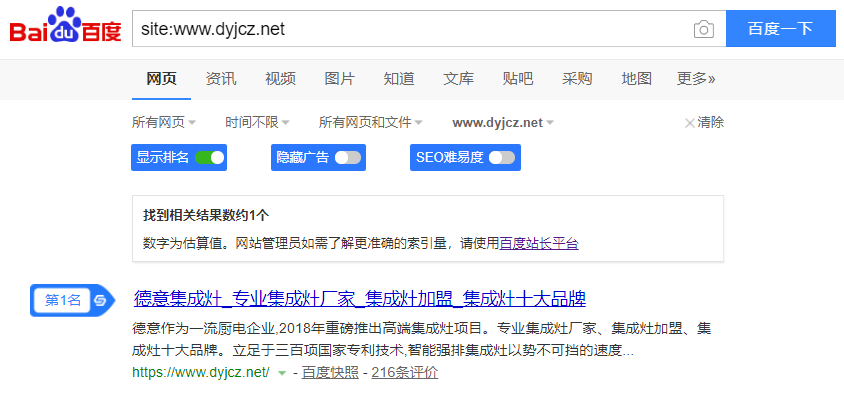This screenshot has height=408, width=844.
Task: Expand the 所有网页和文件 filter dropdown
Action: (370, 123)
